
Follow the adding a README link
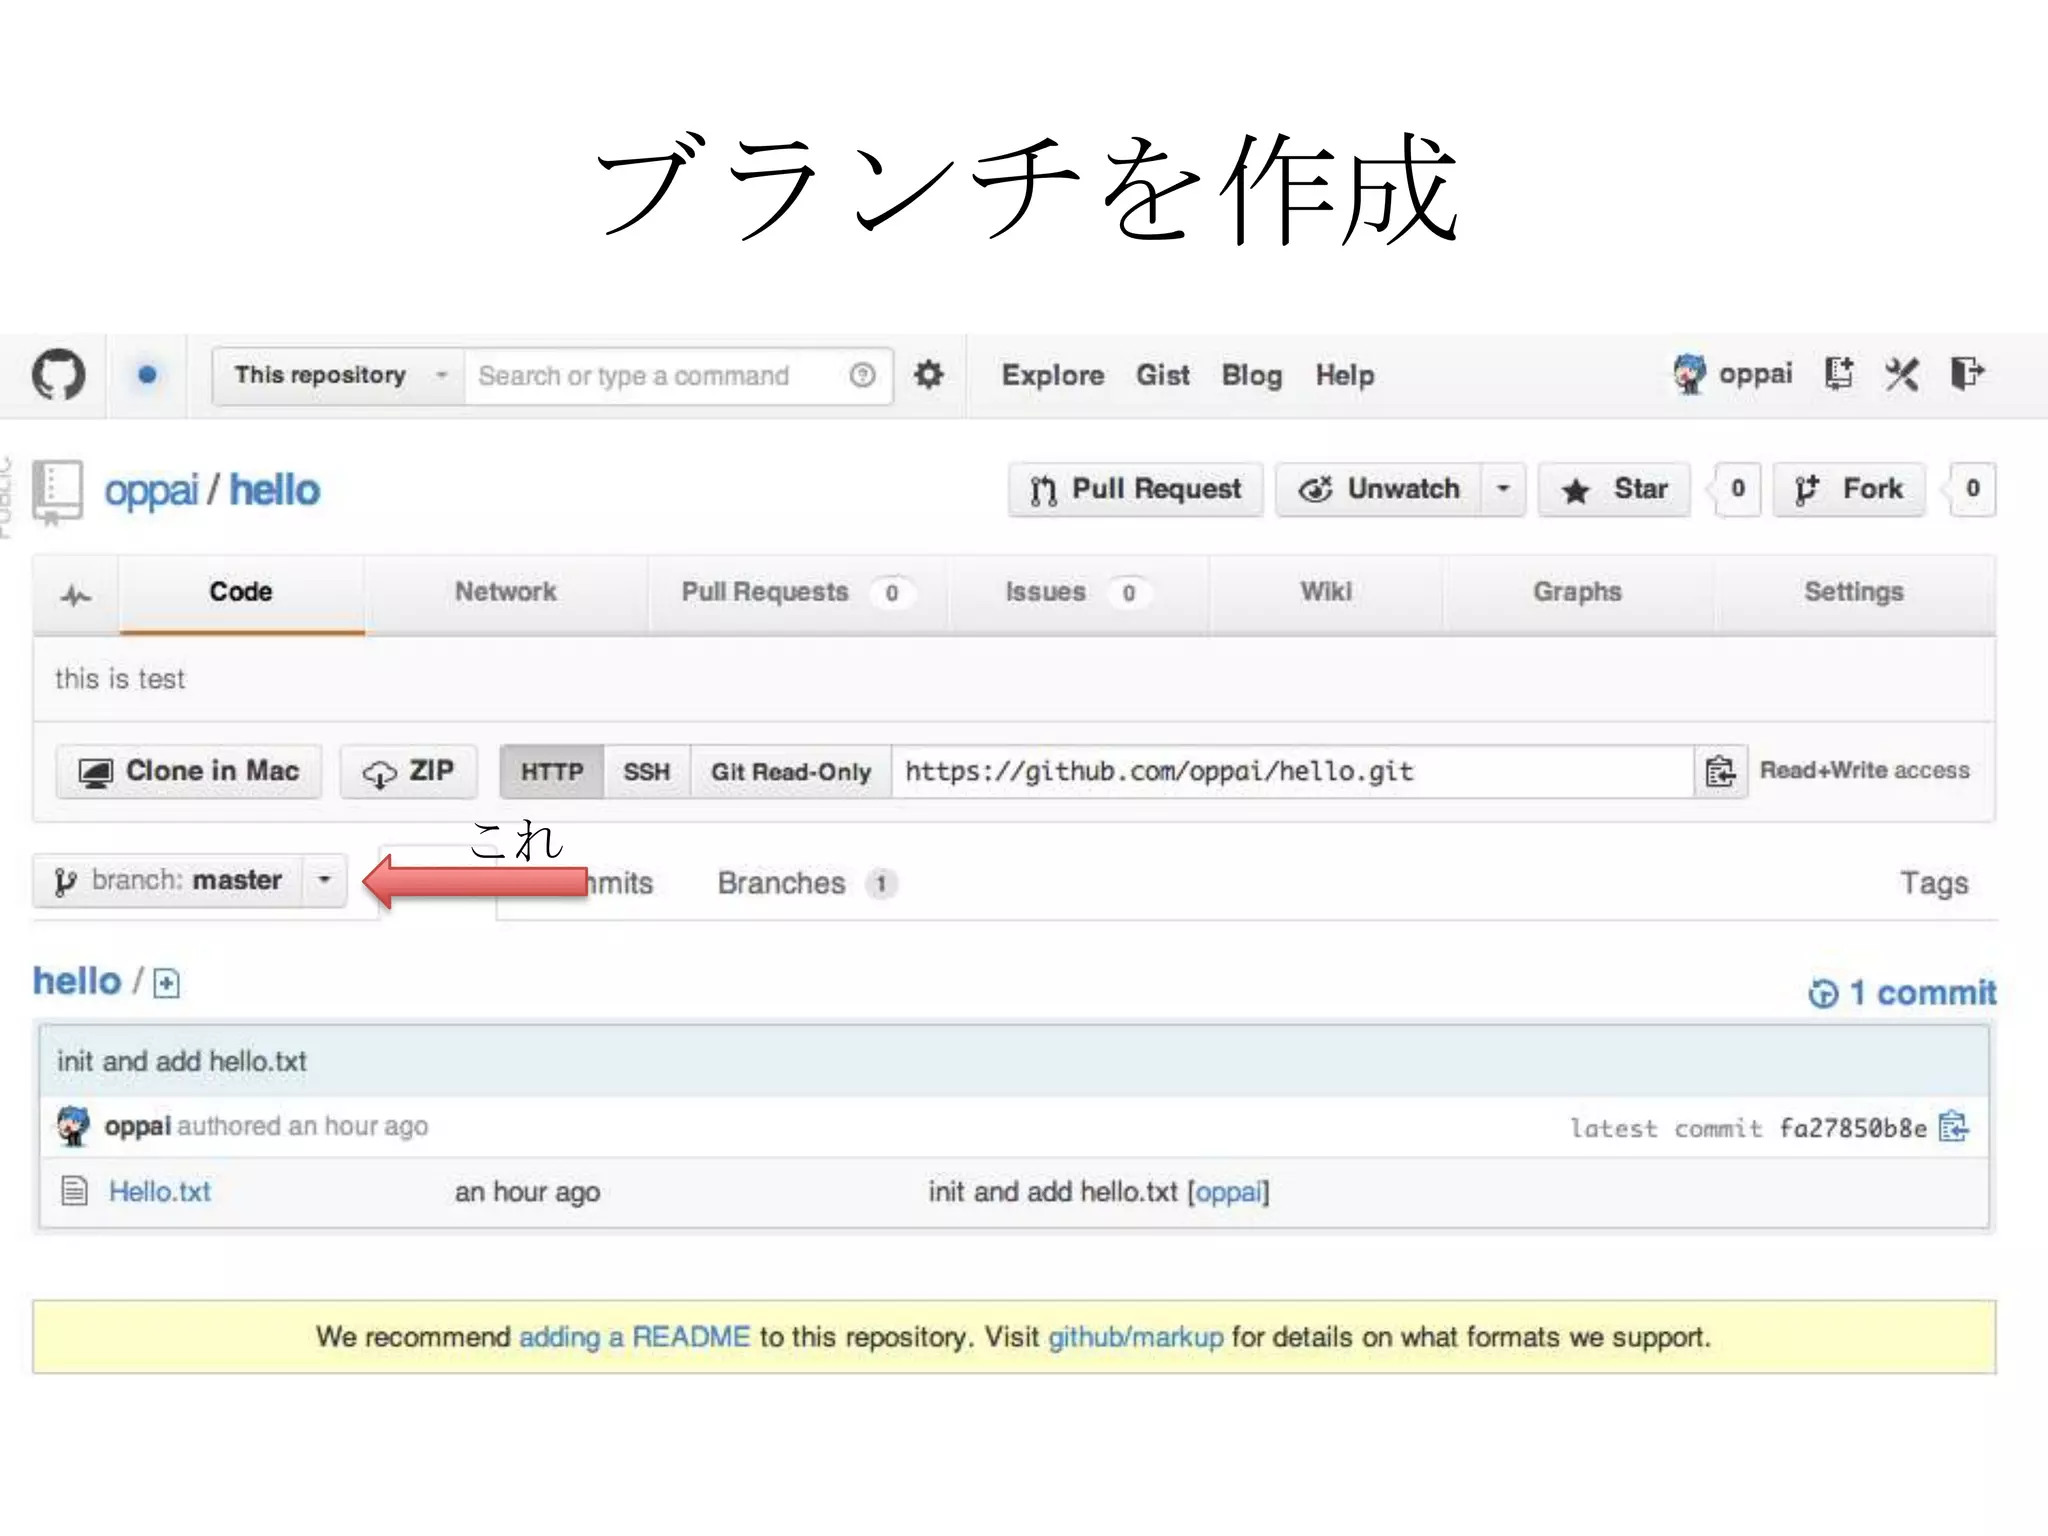634,1337
